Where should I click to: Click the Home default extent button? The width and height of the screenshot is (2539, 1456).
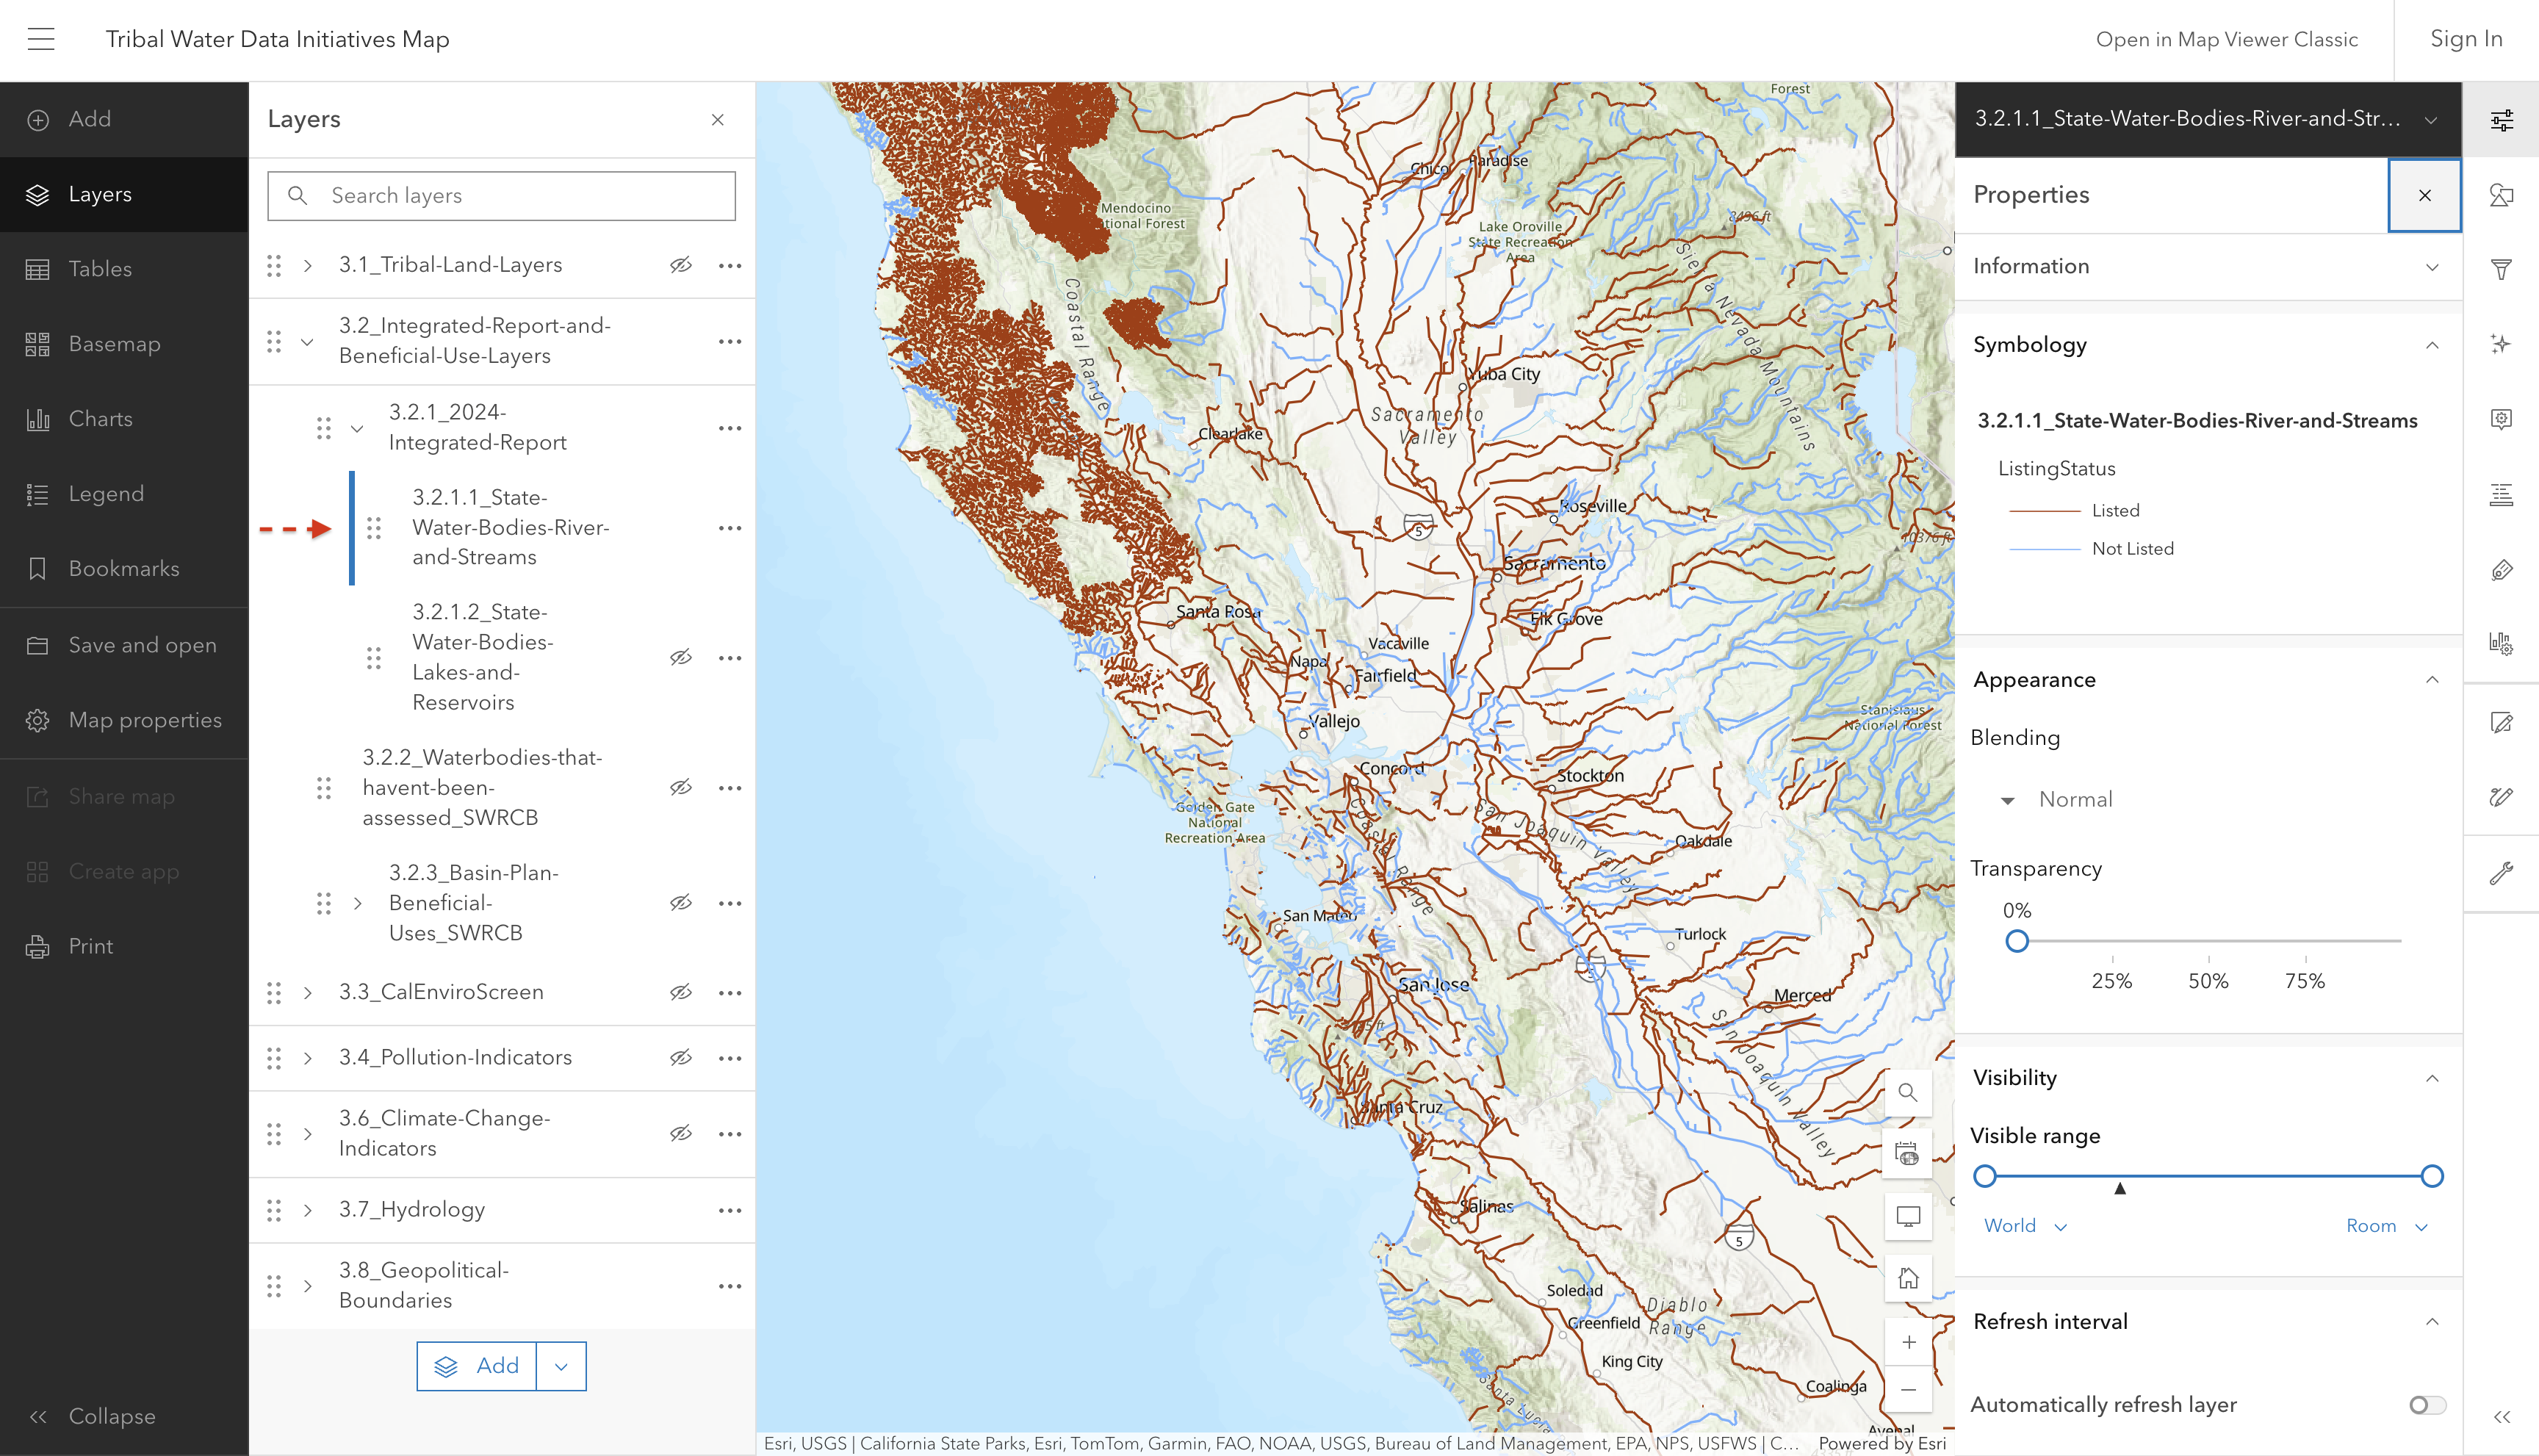point(1908,1278)
